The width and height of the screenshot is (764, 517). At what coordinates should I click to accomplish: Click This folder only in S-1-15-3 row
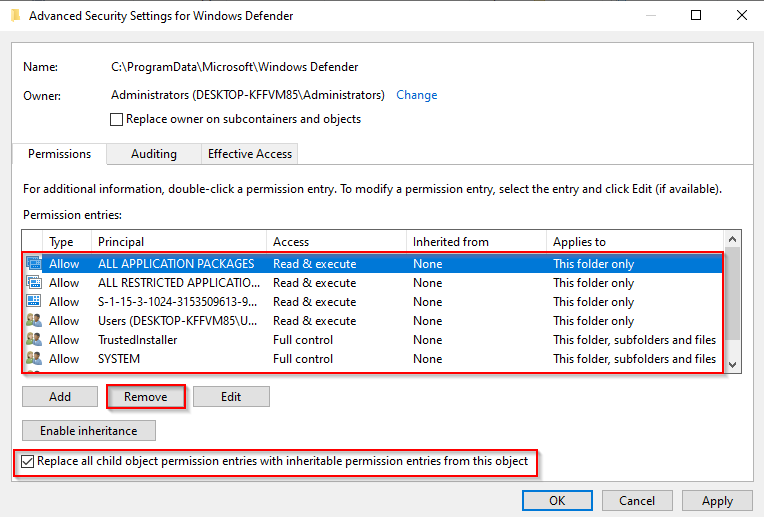point(593,302)
